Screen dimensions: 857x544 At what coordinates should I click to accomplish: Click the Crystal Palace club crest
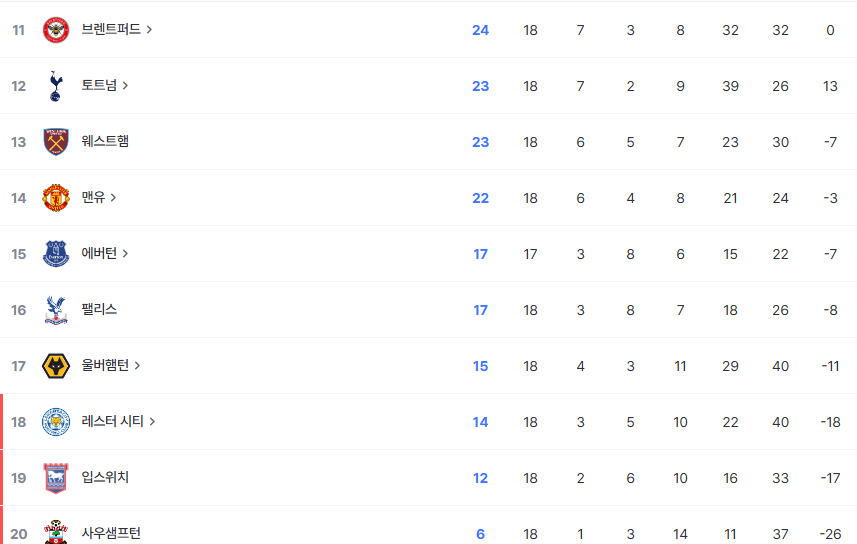56,310
